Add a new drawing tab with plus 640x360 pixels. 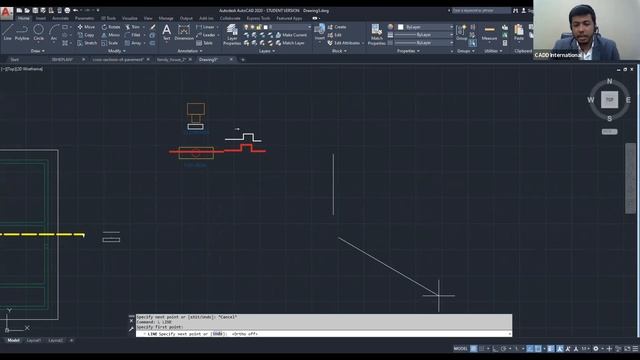point(243,60)
